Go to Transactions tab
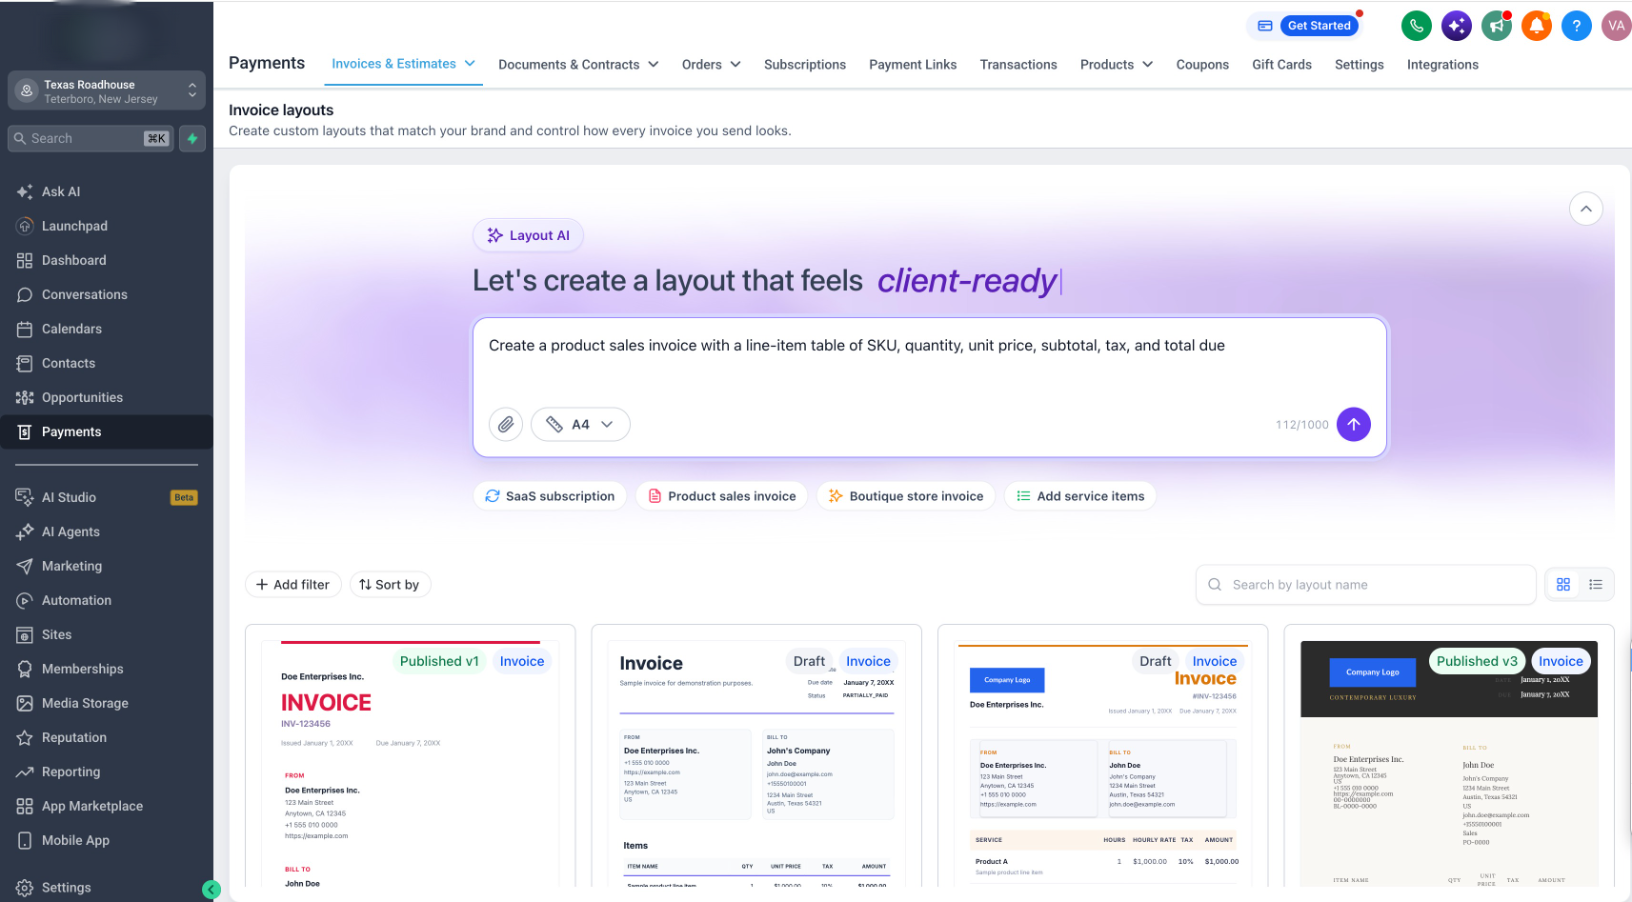This screenshot has width=1632, height=902. [x=1018, y=65]
